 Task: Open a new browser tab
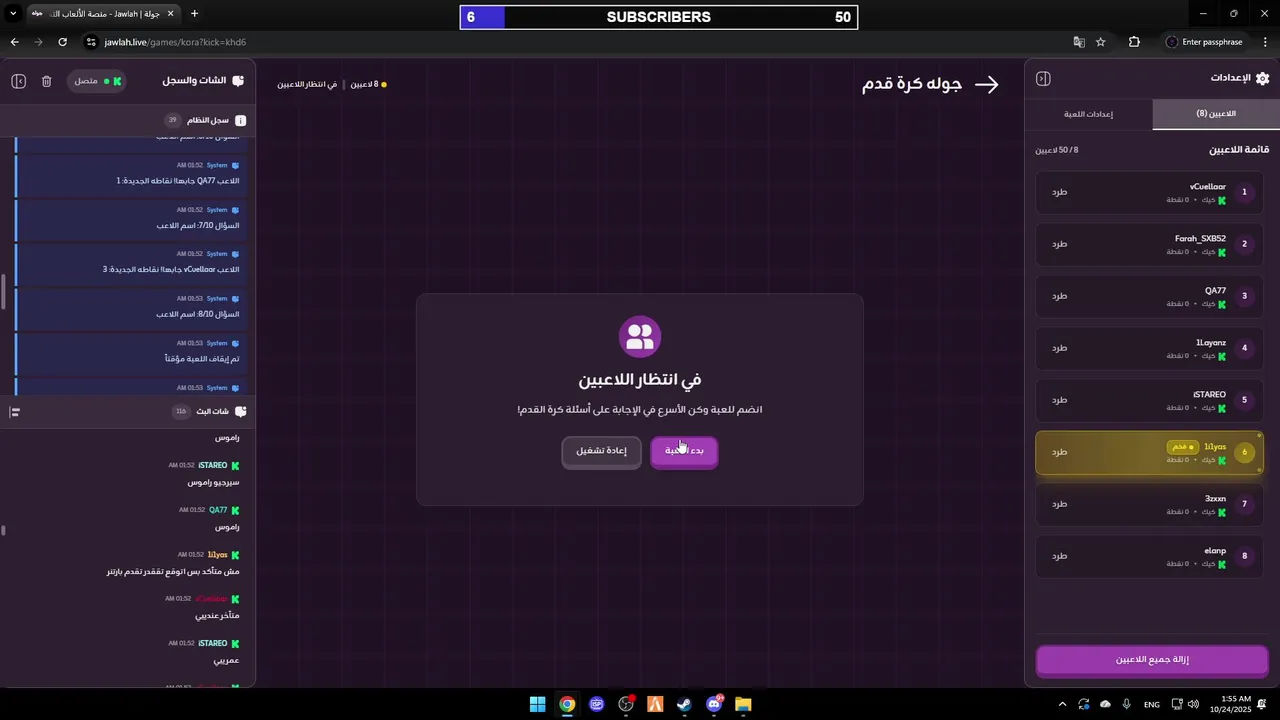point(194,14)
